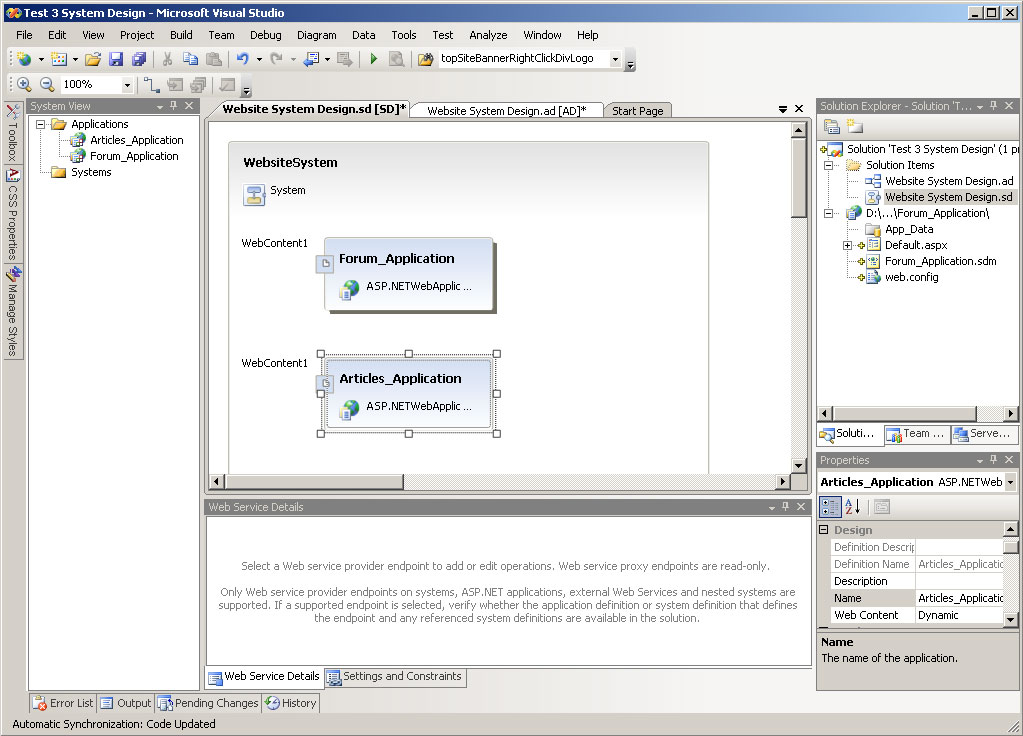Screen dimensions: 1023x736
Task: Open the Toolbox side panel
Action: click(12, 132)
